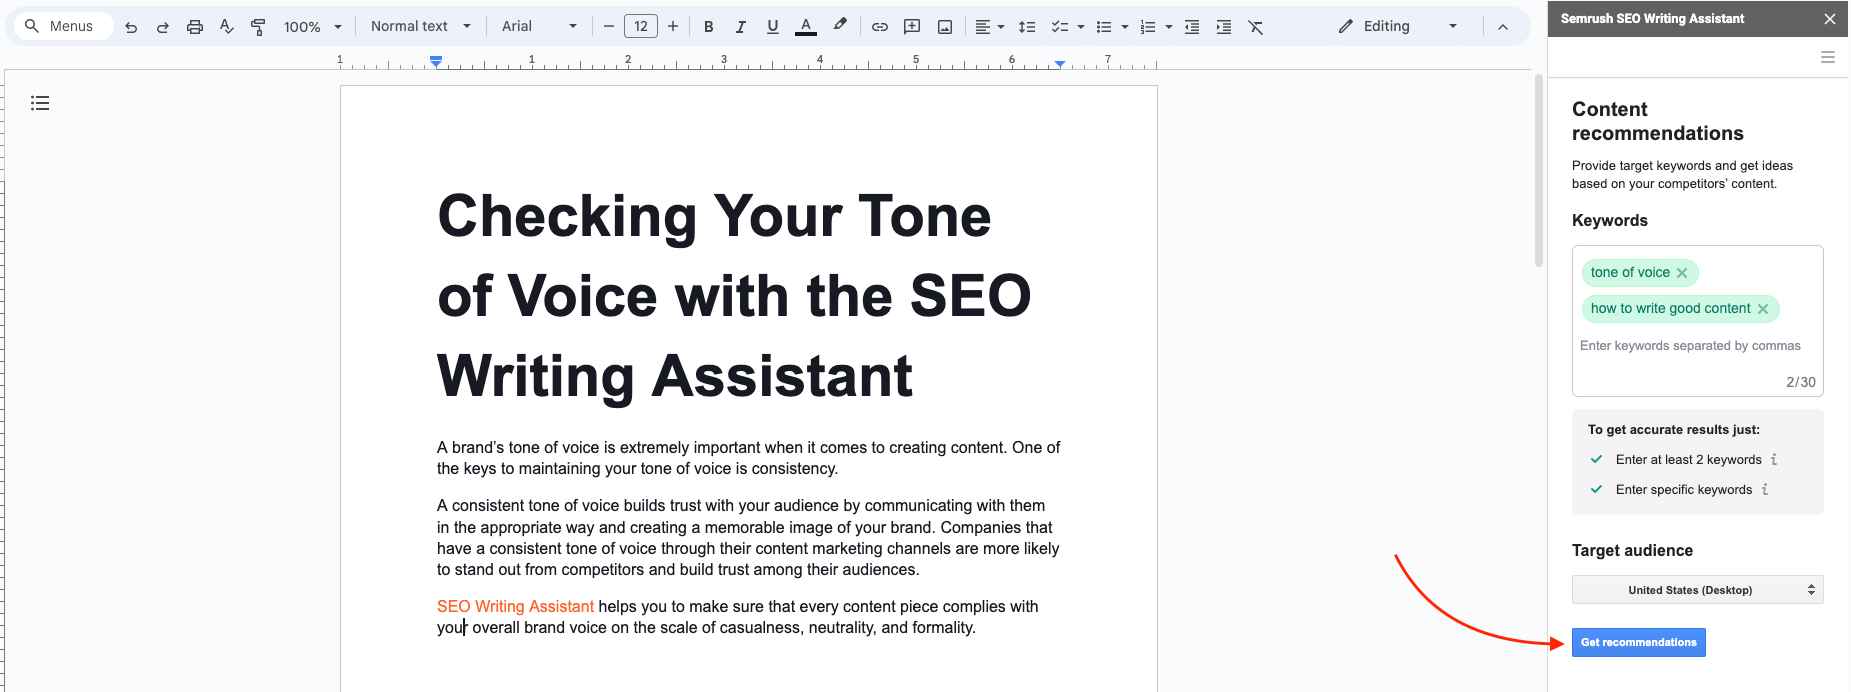Show info for 'Enter specific keywords'
This screenshot has height=692, width=1851.
click(1765, 490)
